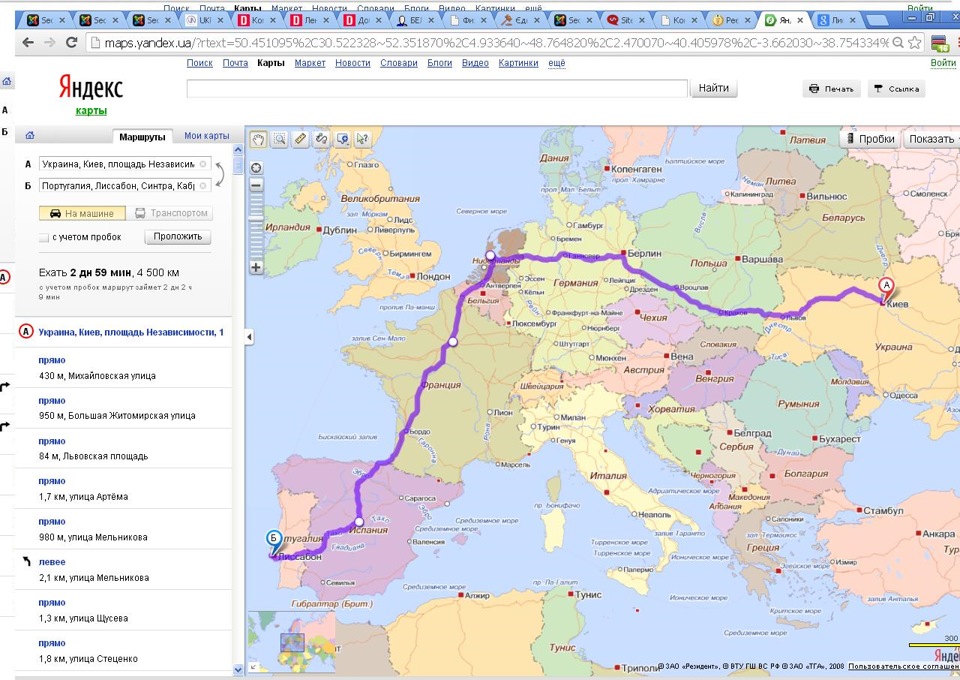The width and height of the screenshot is (960, 680).
Task: Click search magnifier in address bar
Action: point(898,42)
